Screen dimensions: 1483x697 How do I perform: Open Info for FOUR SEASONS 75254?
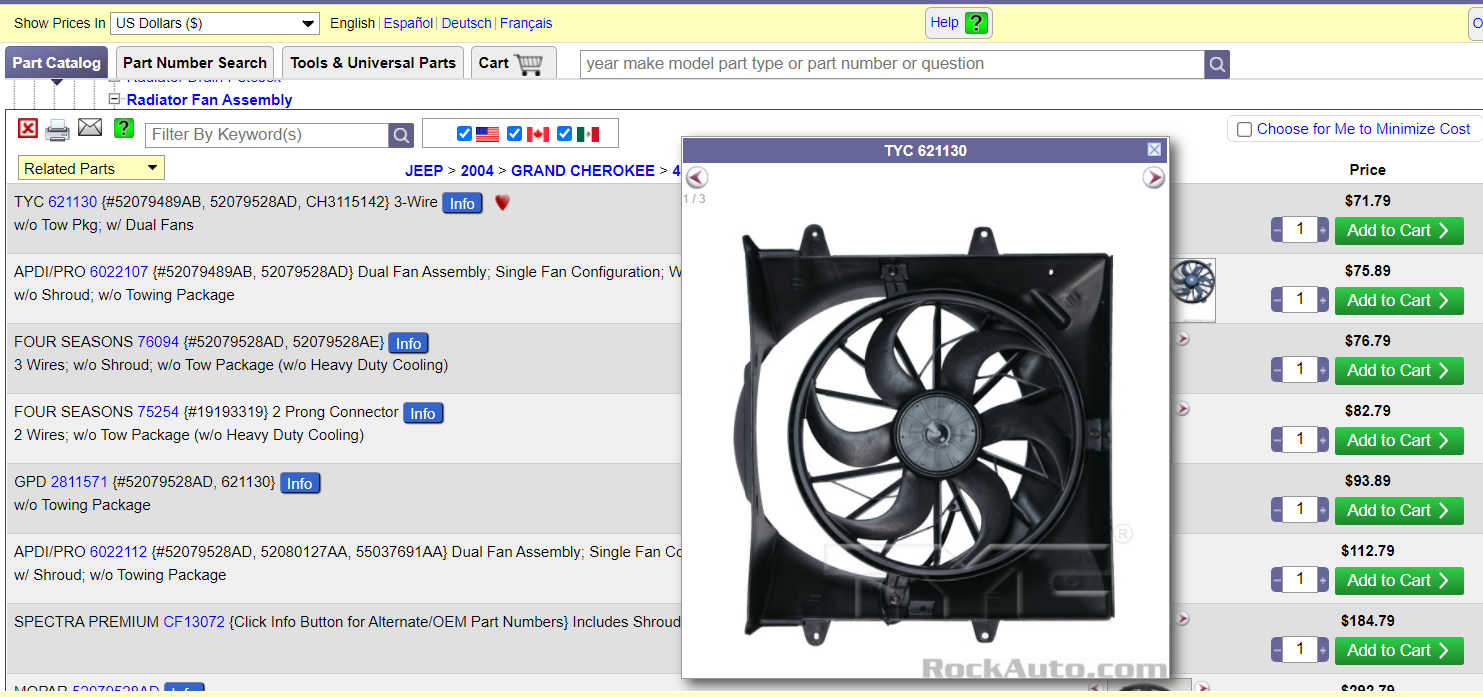423,413
